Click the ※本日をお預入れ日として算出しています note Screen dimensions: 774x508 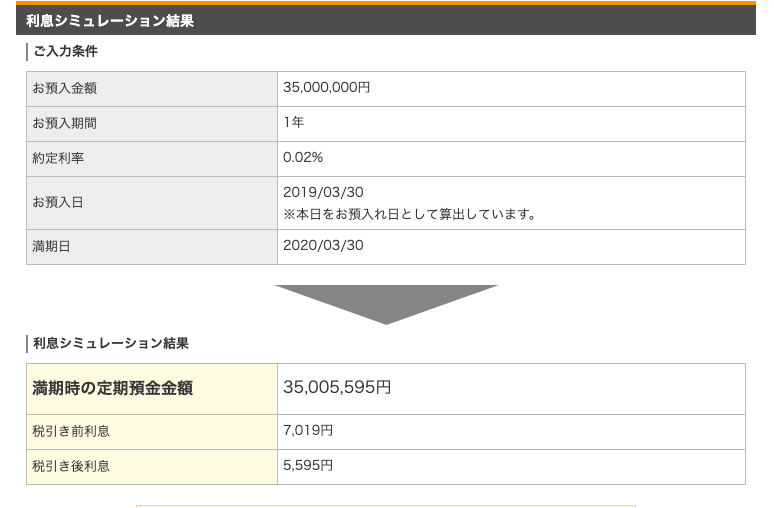(410, 214)
